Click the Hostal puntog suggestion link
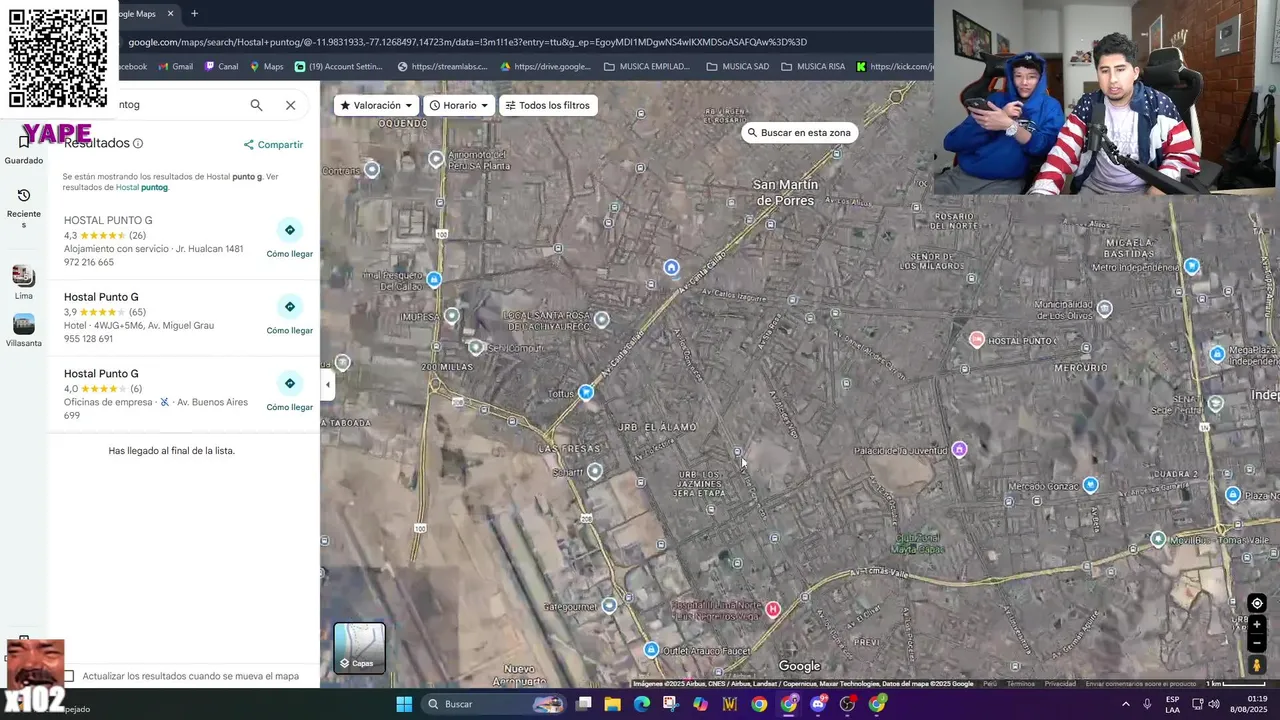Image resolution: width=1280 pixels, height=720 pixels. coord(141,188)
